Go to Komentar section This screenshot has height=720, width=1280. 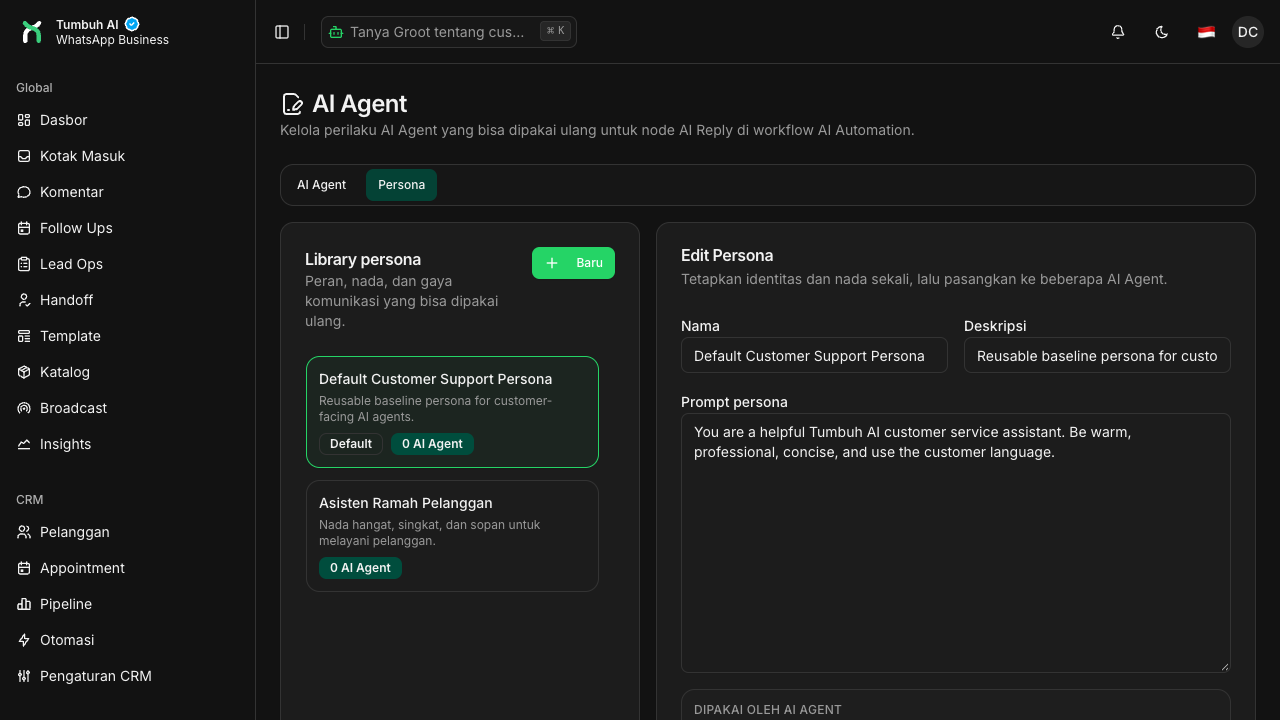(x=127, y=192)
